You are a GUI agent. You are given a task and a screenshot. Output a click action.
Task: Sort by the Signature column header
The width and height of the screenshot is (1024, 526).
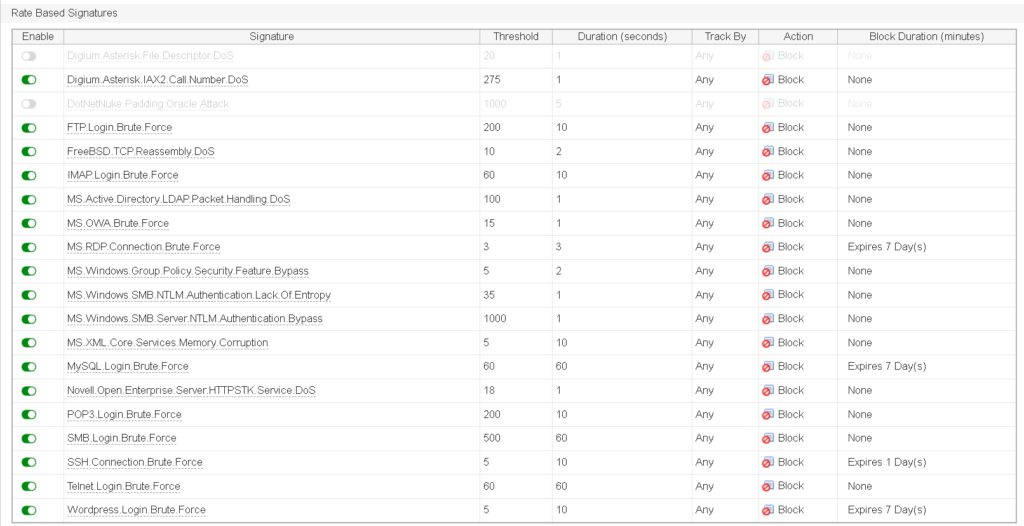[272, 37]
